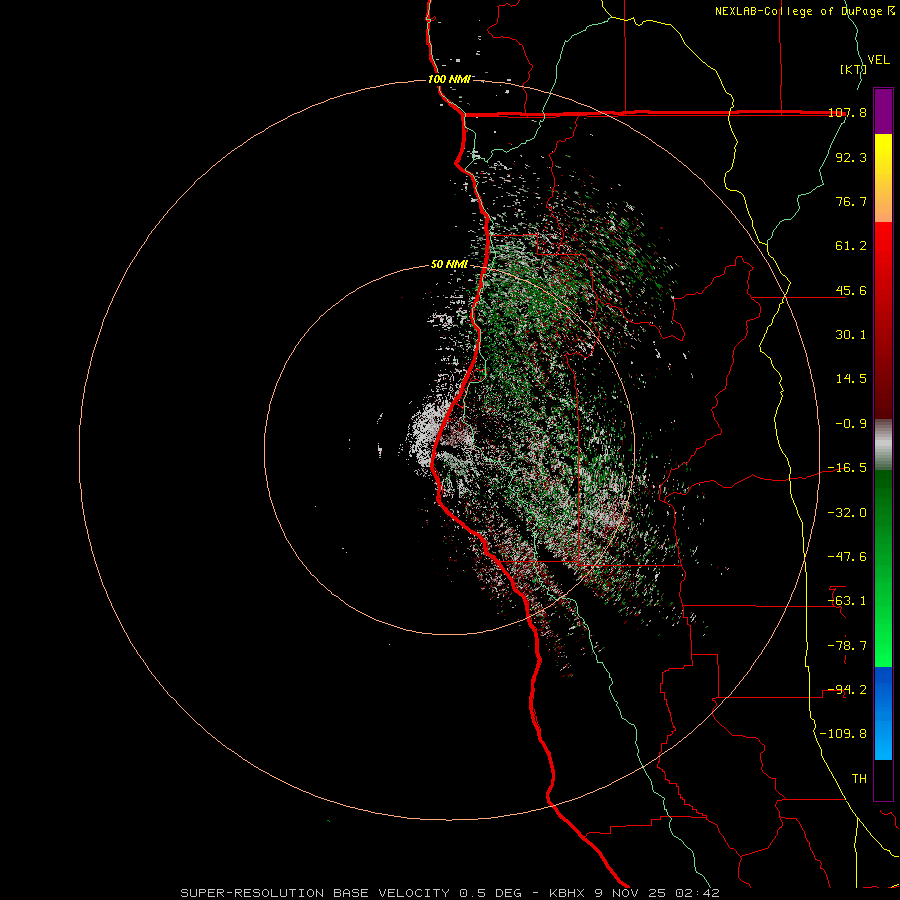The image size is (900, 900).
Task: Click the 30.1 velocity scale value
Action: pos(851,335)
